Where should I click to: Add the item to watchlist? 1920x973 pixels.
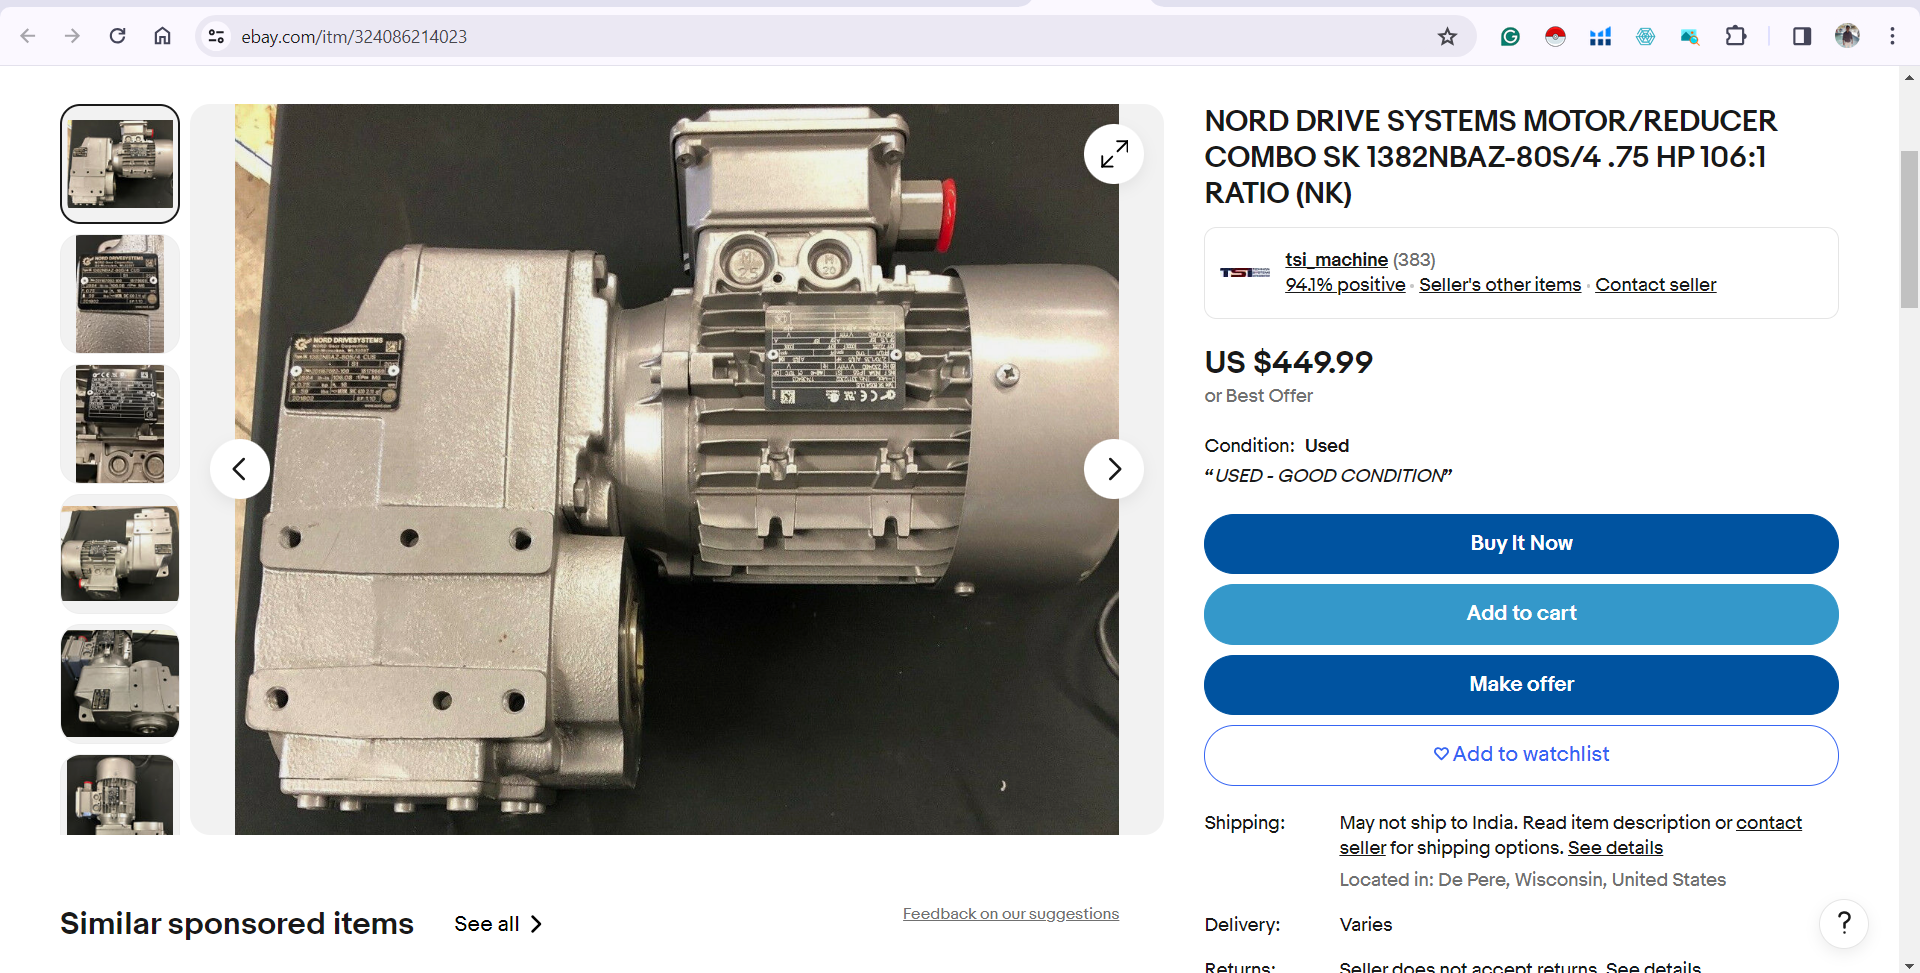pos(1521,755)
